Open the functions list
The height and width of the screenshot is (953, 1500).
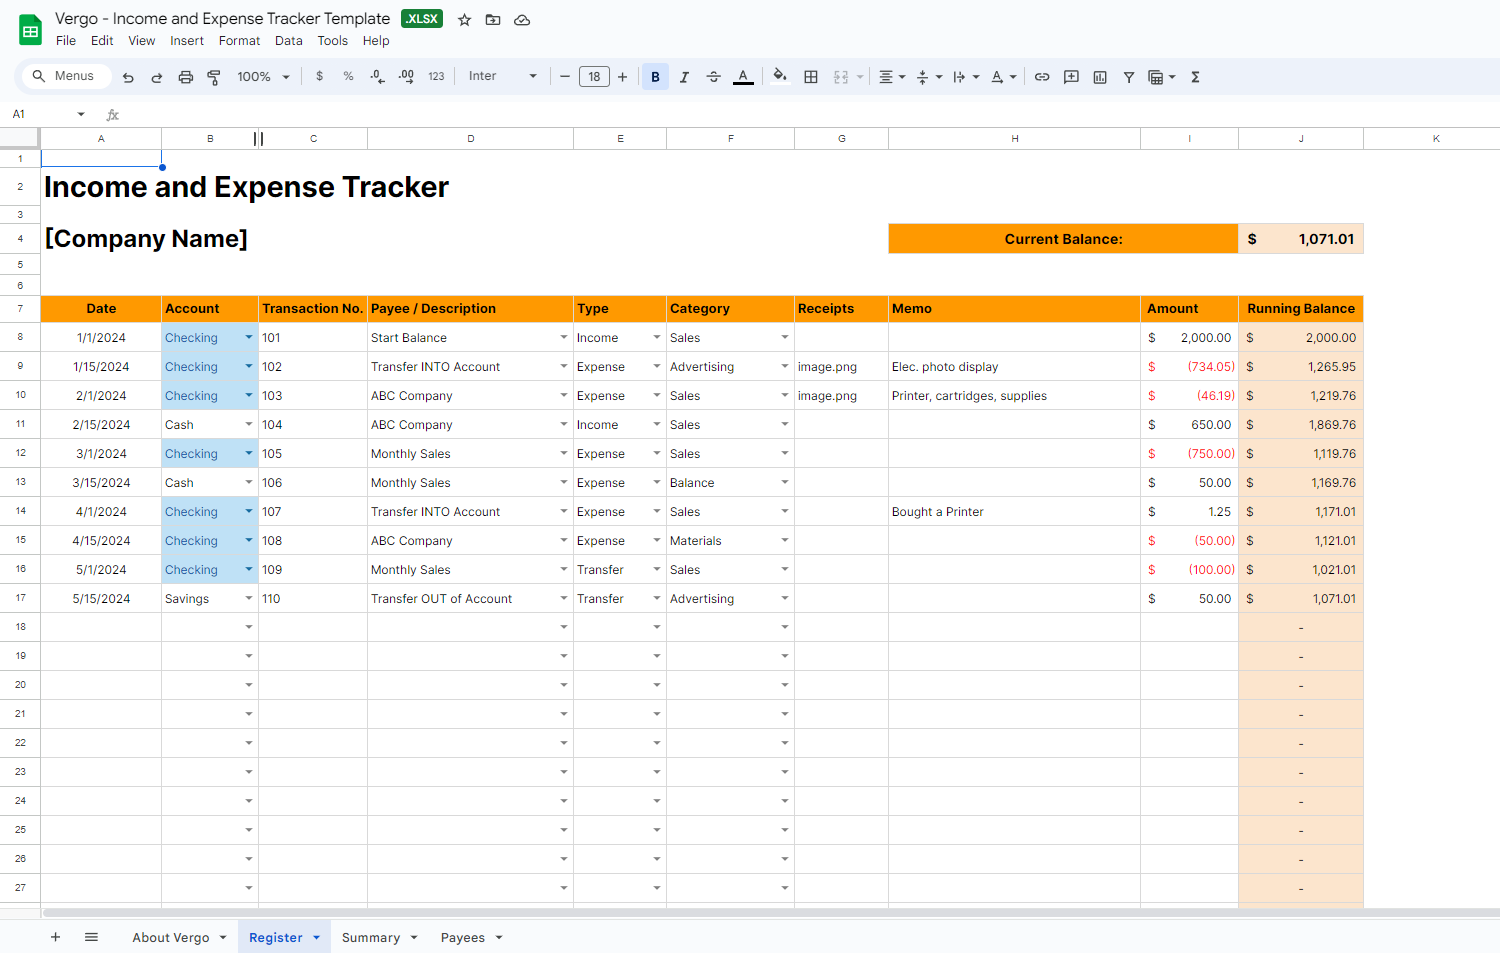[x=1195, y=76]
